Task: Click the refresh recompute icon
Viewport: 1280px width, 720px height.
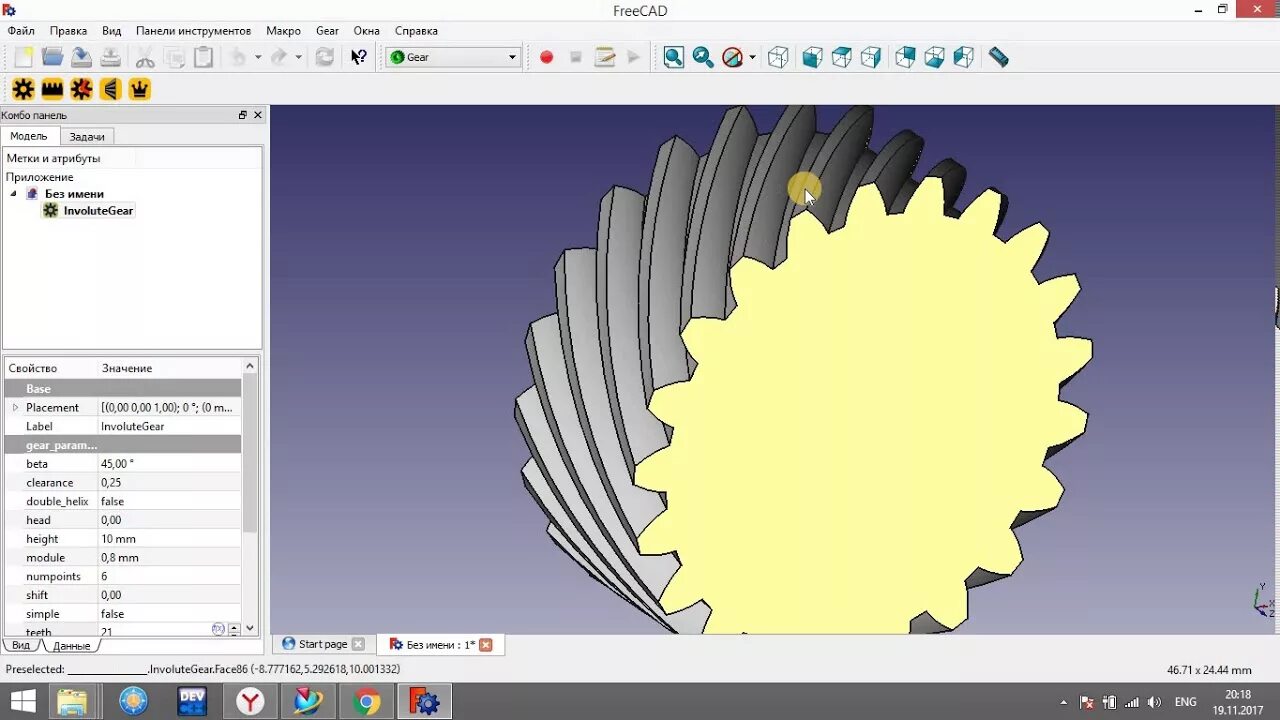Action: 324,57
